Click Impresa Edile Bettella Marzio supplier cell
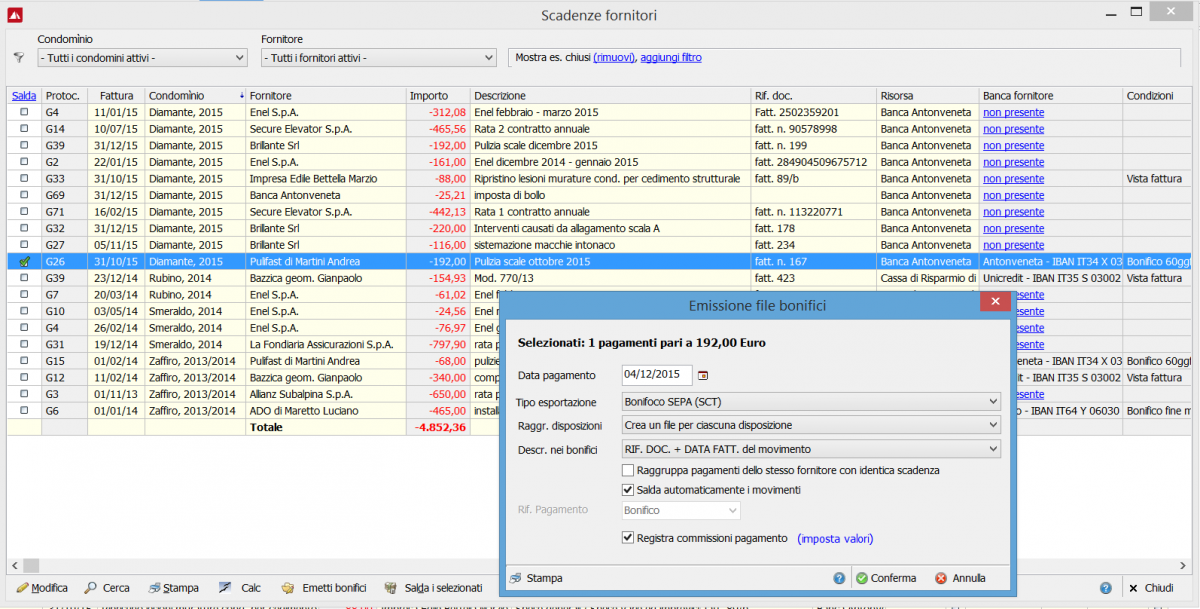This screenshot has height=609, width=1200. pos(326,178)
